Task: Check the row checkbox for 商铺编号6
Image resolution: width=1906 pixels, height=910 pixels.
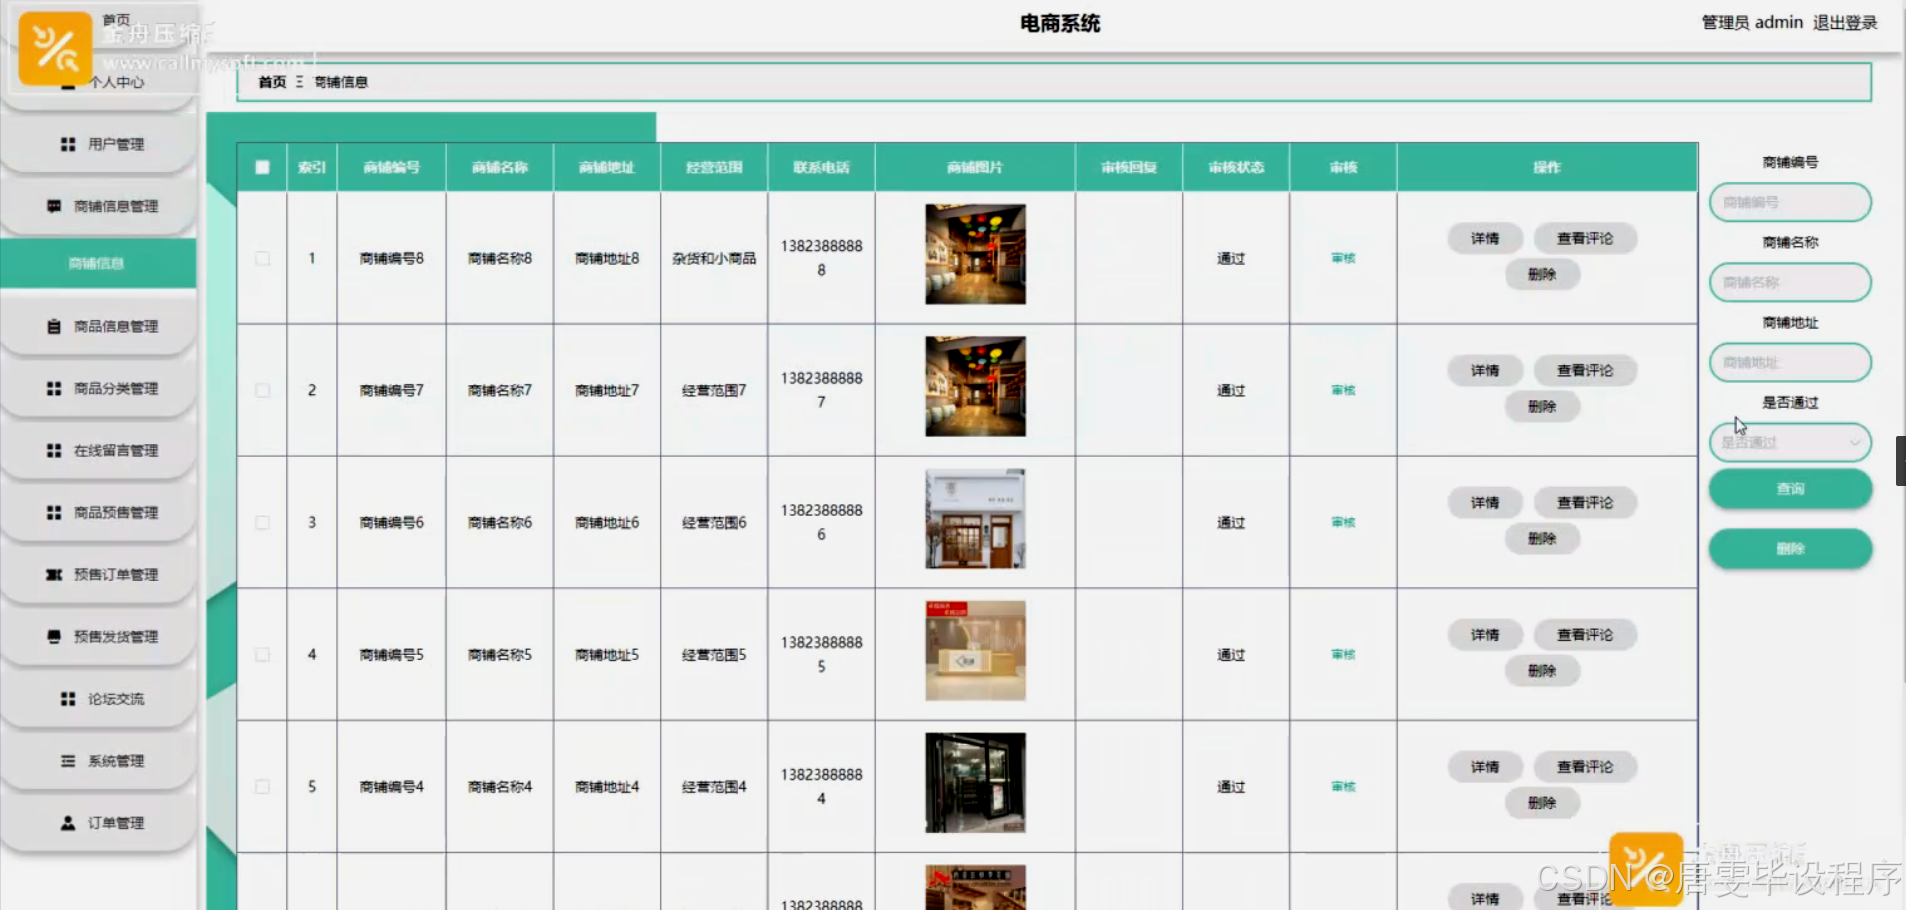Action: [x=262, y=522]
